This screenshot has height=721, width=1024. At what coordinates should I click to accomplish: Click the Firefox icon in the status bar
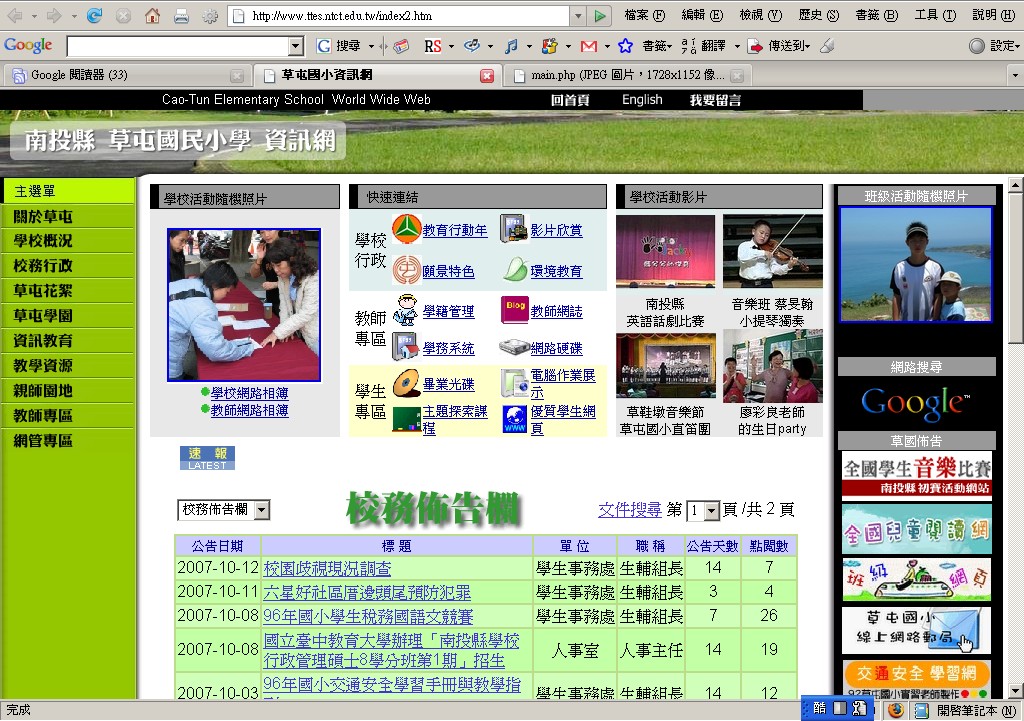coord(895,710)
